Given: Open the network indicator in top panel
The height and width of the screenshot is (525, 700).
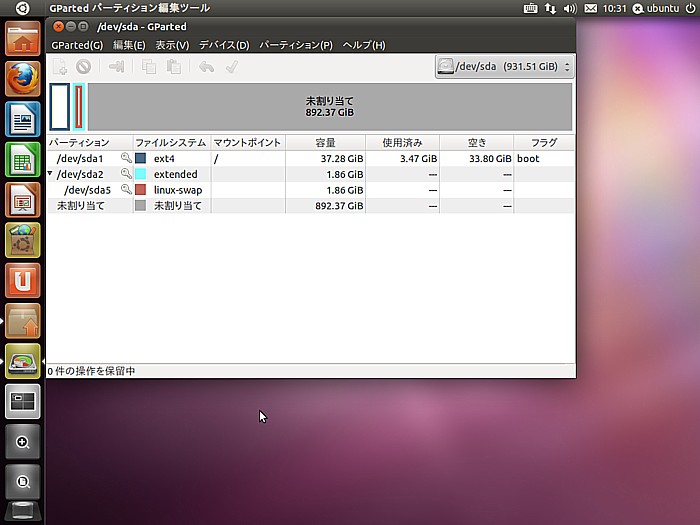Looking at the screenshot, I should (x=550, y=8).
